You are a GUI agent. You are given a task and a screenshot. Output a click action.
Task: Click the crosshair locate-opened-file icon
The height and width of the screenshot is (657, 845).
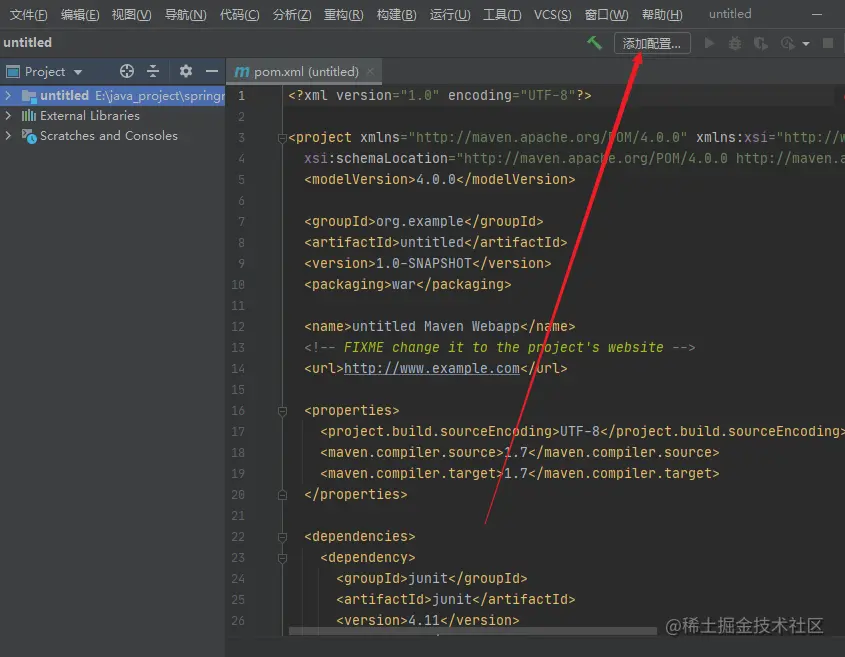127,71
